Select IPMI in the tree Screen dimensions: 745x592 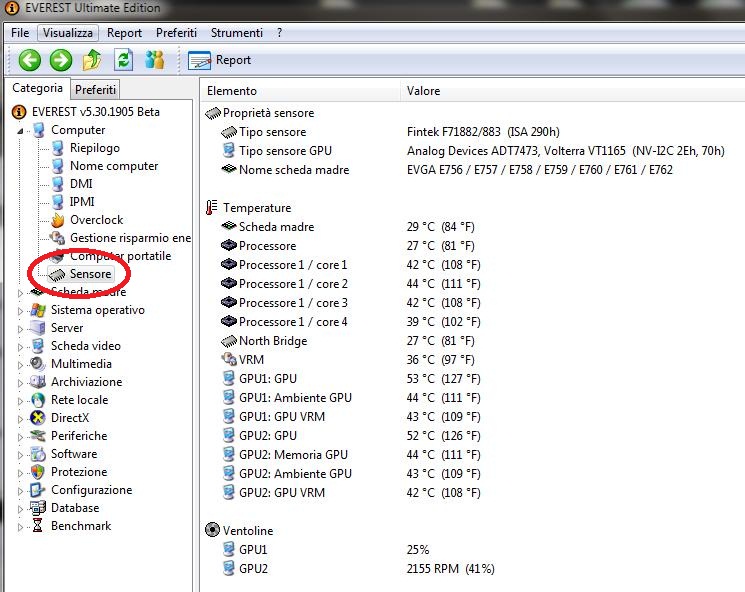[82, 202]
